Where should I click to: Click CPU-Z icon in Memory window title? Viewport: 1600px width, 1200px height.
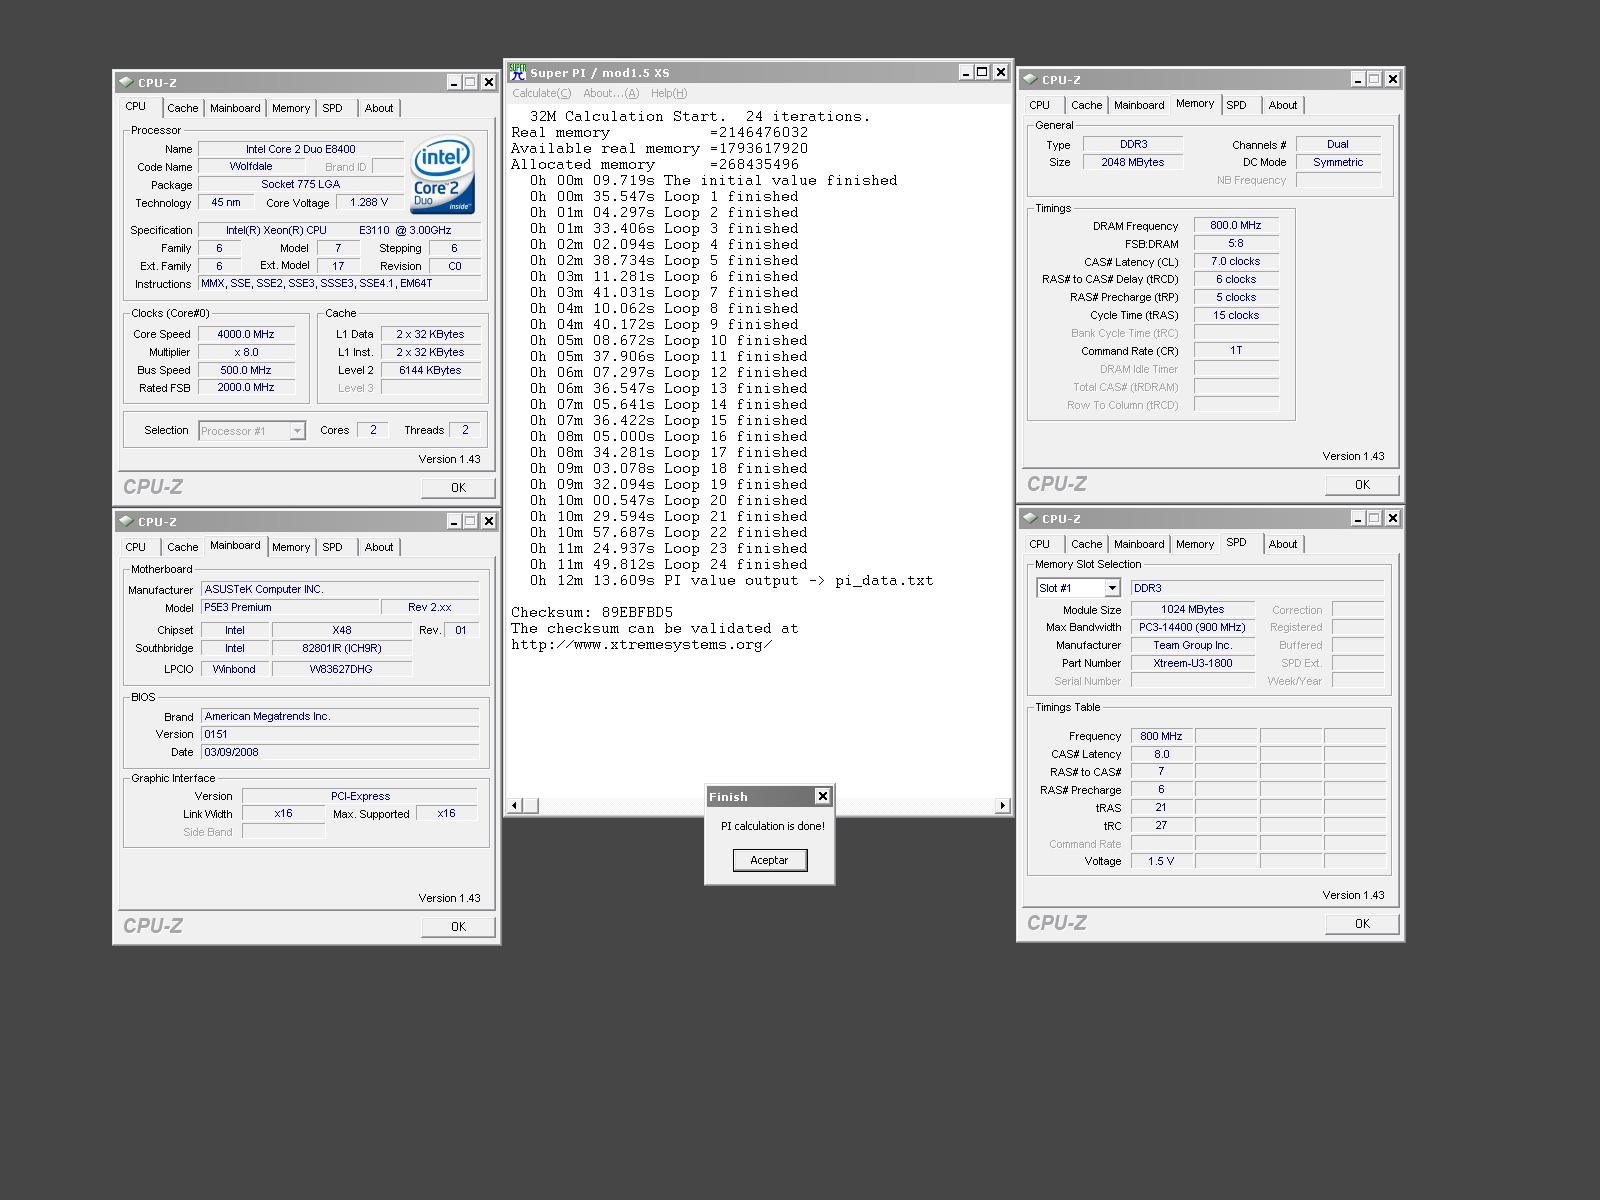point(1030,79)
